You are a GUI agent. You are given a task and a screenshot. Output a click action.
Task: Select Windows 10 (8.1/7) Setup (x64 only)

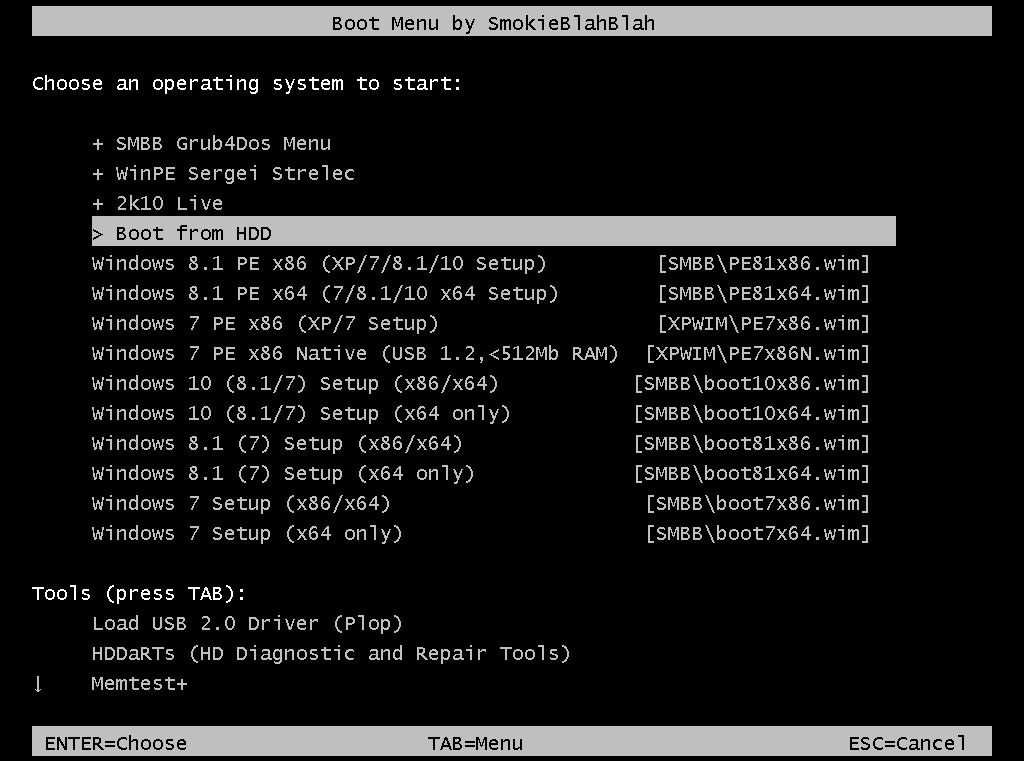pos(300,414)
